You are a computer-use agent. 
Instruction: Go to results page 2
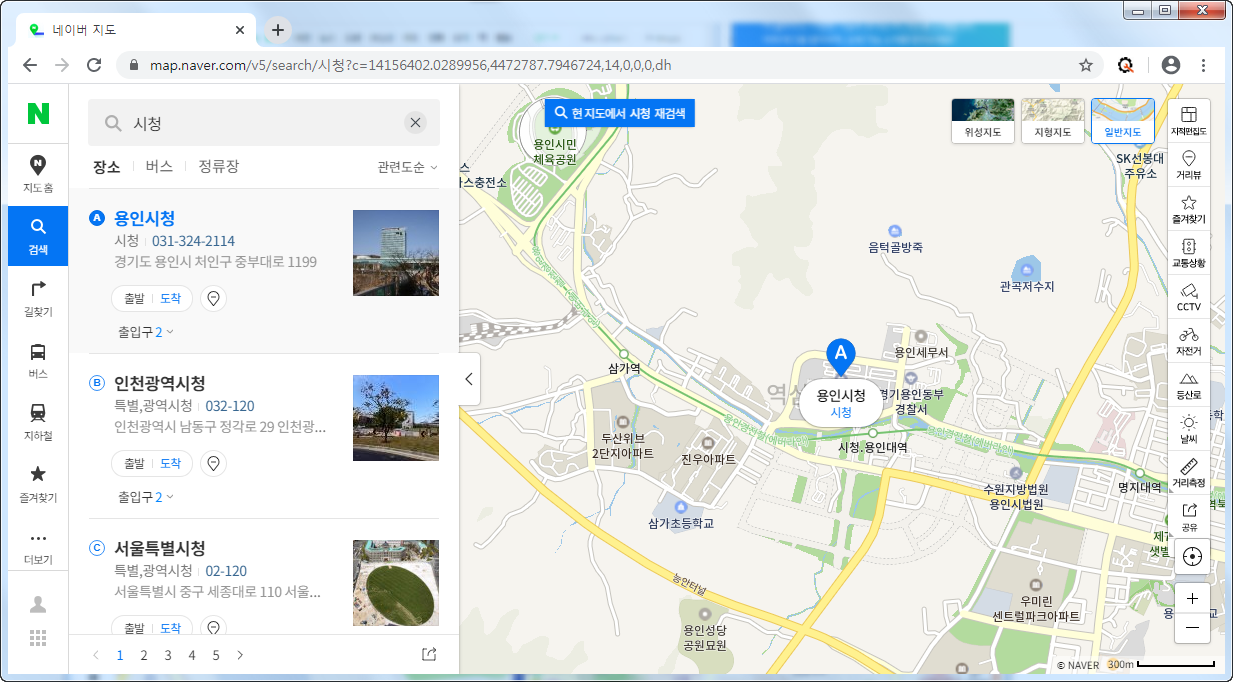pyautogui.click(x=144, y=655)
